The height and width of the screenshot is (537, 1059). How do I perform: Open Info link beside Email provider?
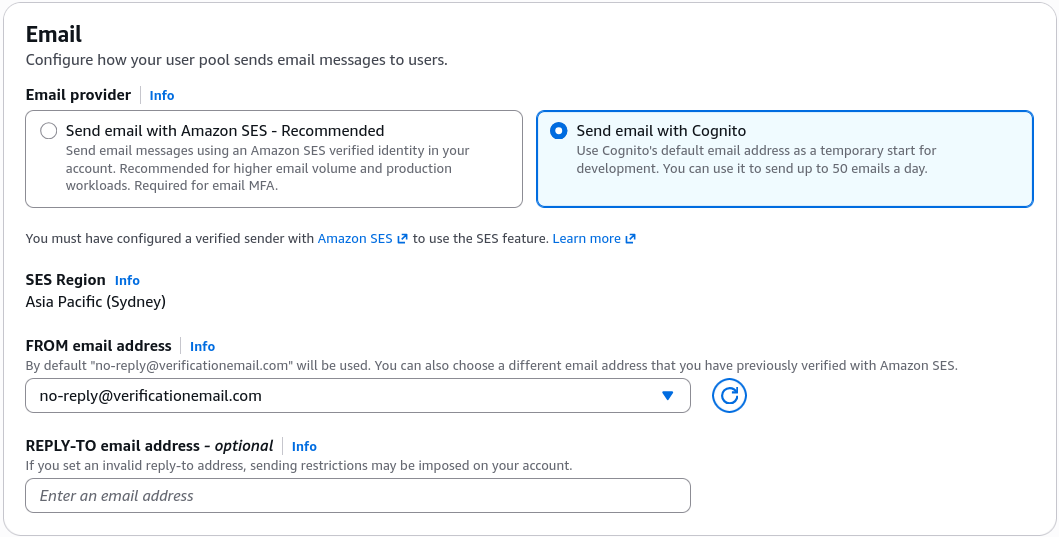point(161,95)
